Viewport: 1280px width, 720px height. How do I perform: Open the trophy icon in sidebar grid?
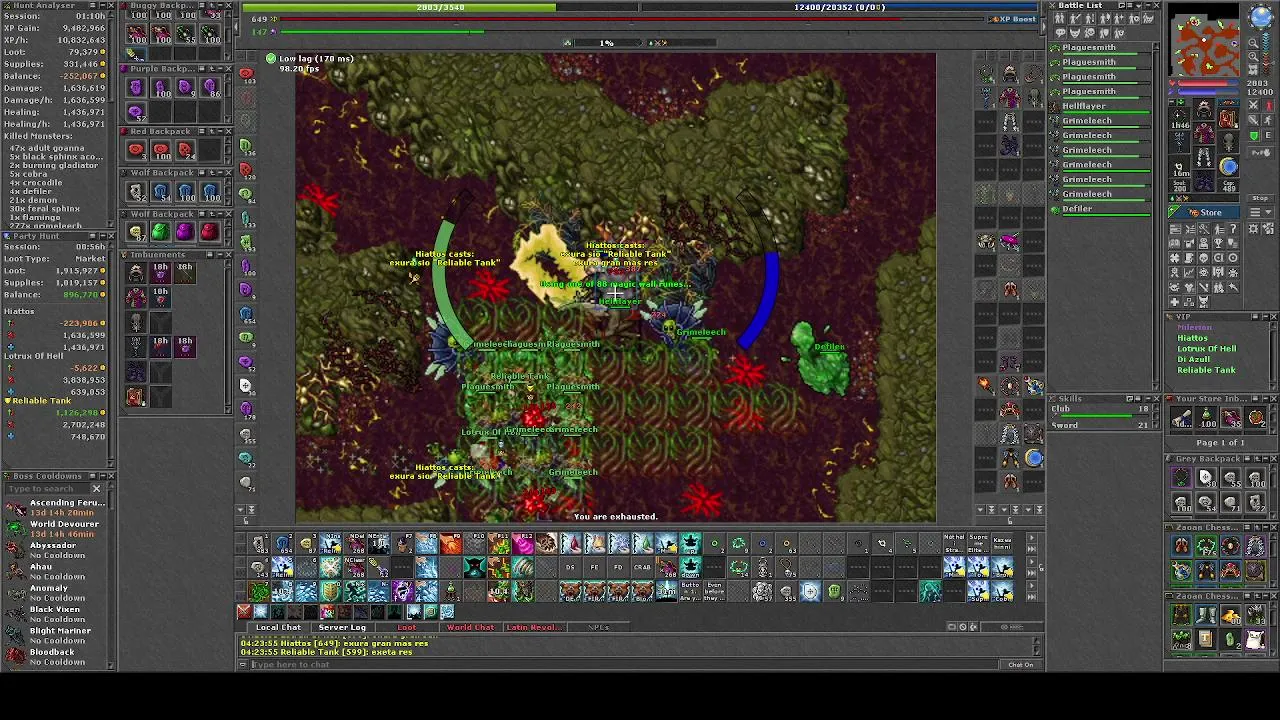pyautogui.click(x=1218, y=243)
